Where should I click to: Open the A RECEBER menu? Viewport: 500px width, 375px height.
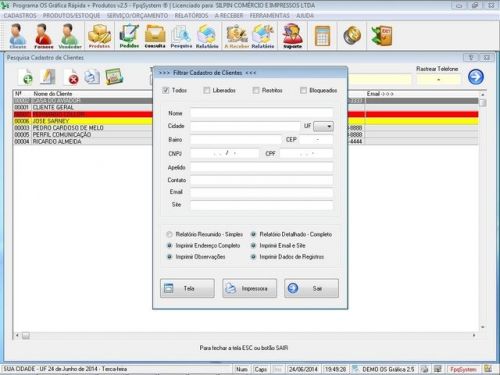coord(229,16)
